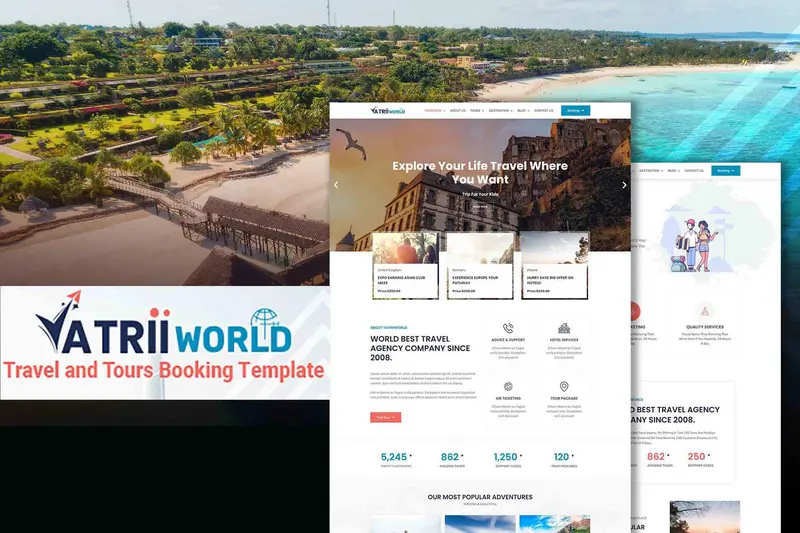
Task: Open Contact Us on the front page
Action: 543,111
